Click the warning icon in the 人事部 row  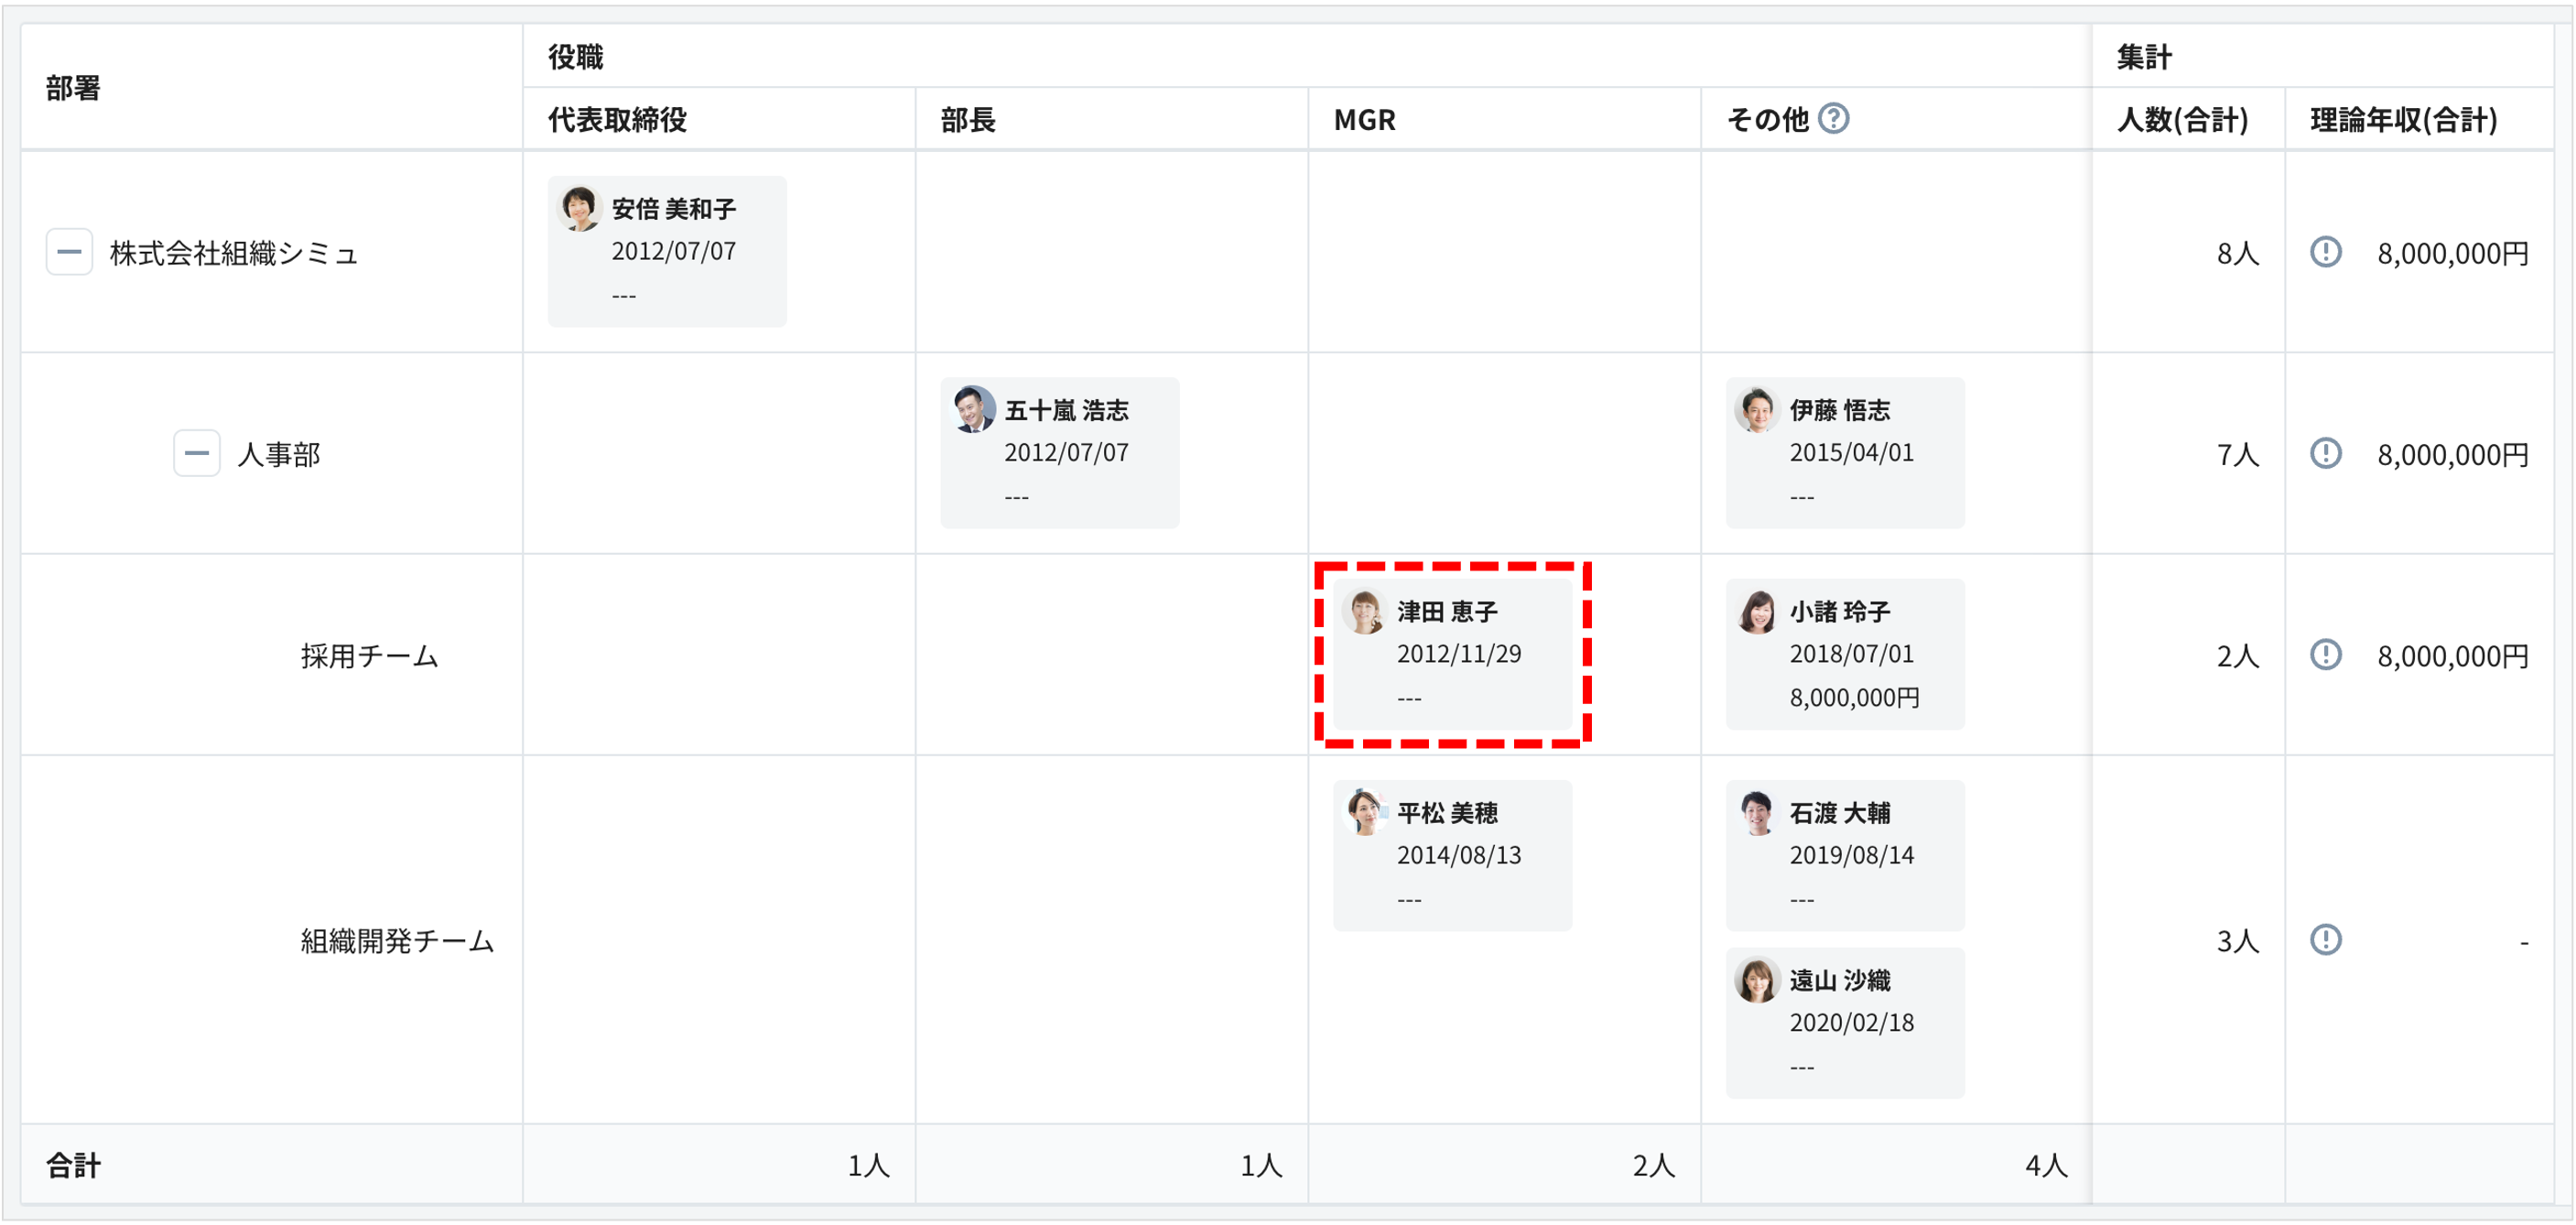(2327, 455)
